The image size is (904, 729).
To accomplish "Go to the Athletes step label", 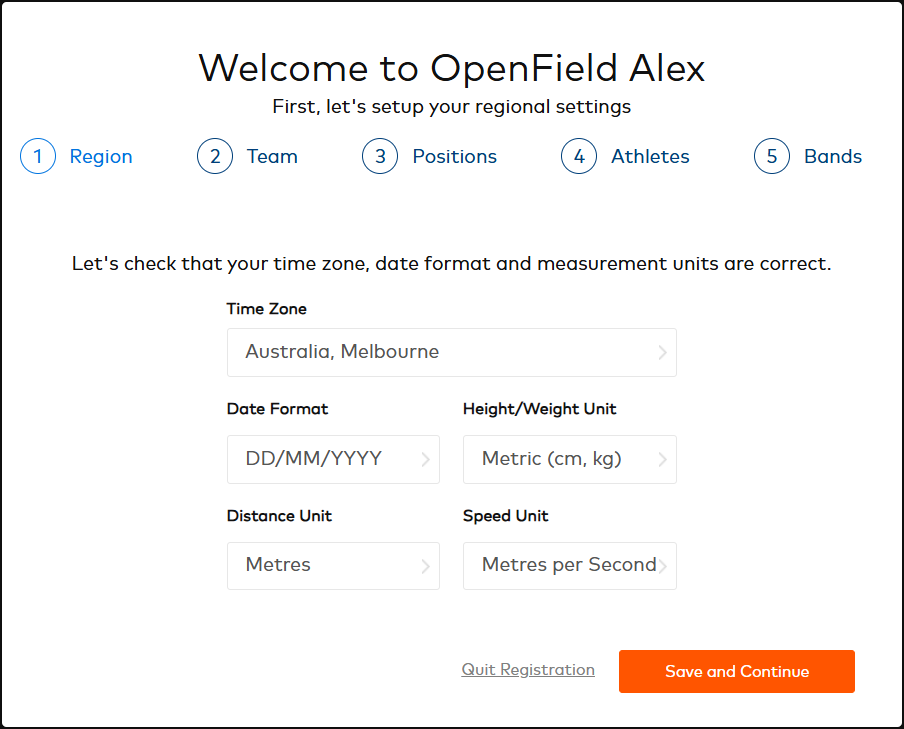I will (x=650, y=156).
